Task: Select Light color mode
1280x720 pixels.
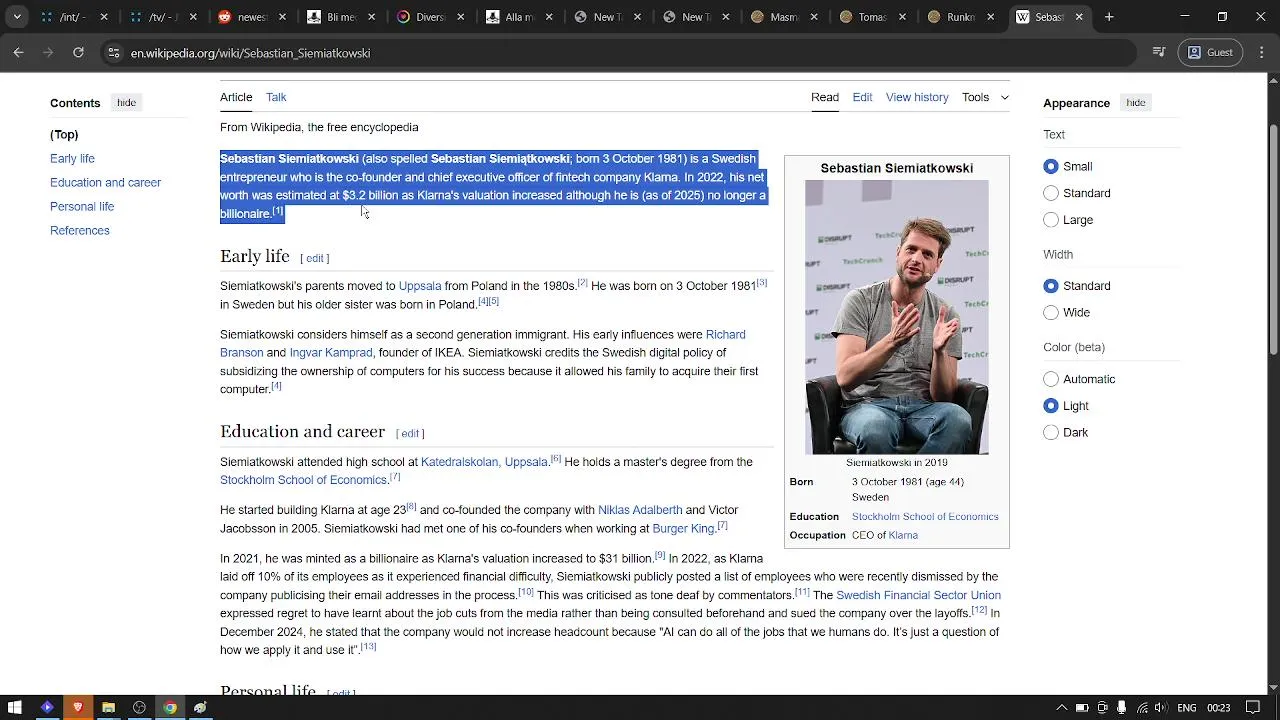Action: 1051,406
